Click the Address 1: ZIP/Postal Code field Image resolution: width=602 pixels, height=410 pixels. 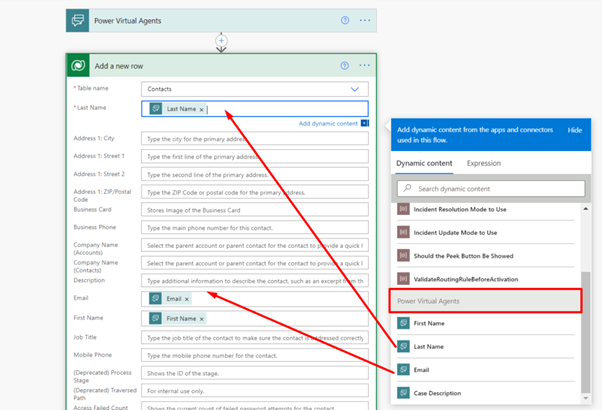click(255, 192)
